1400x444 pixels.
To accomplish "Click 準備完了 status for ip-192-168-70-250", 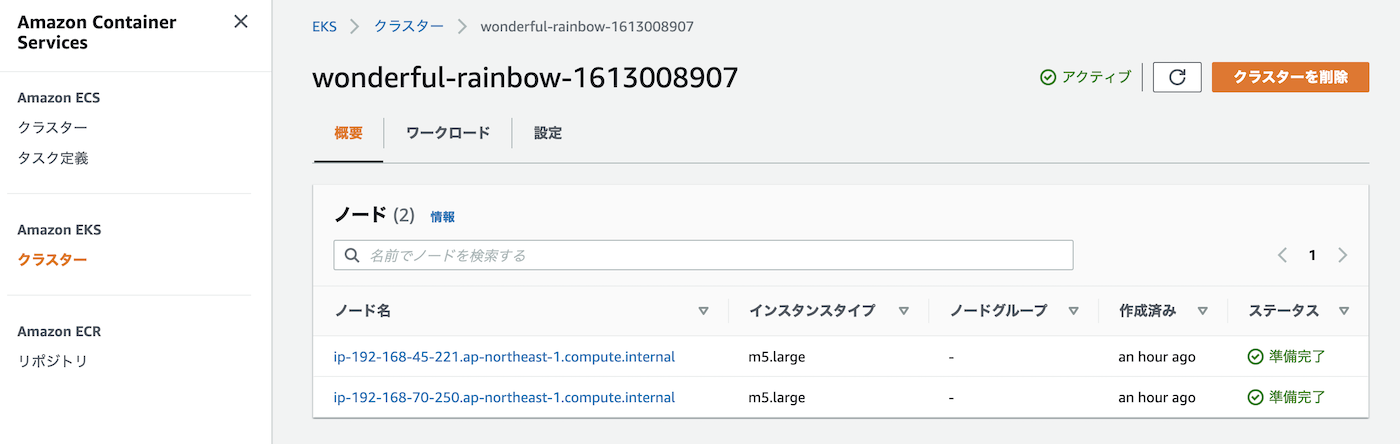I will coord(1287,397).
